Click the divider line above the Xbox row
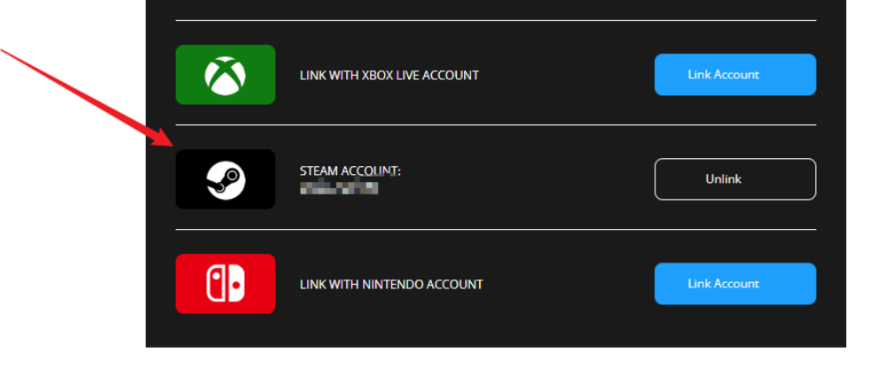Screen dimensions: 877x376 pos(496,20)
